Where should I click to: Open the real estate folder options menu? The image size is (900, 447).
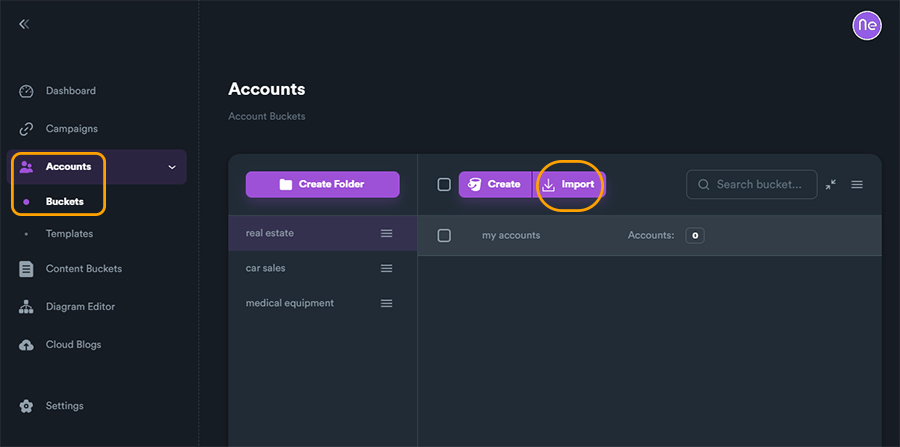[x=386, y=234]
